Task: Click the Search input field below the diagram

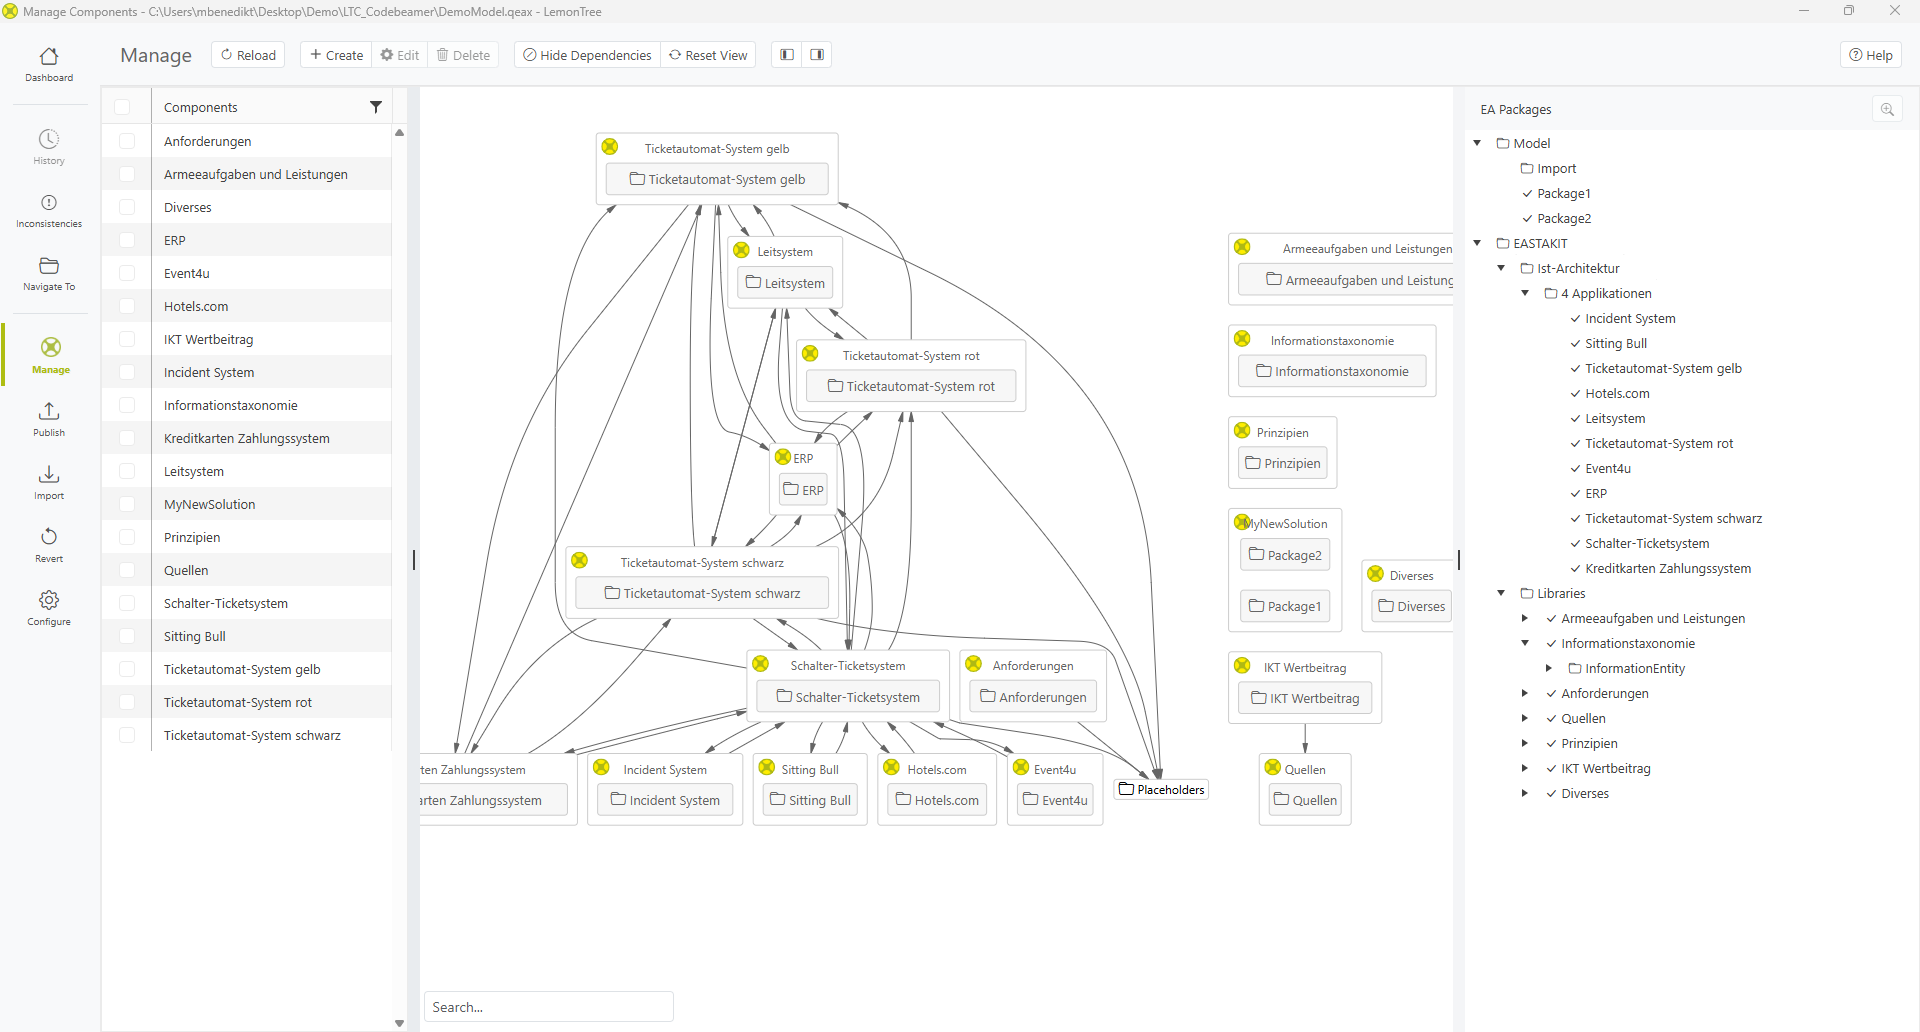Action: tap(548, 1007)
